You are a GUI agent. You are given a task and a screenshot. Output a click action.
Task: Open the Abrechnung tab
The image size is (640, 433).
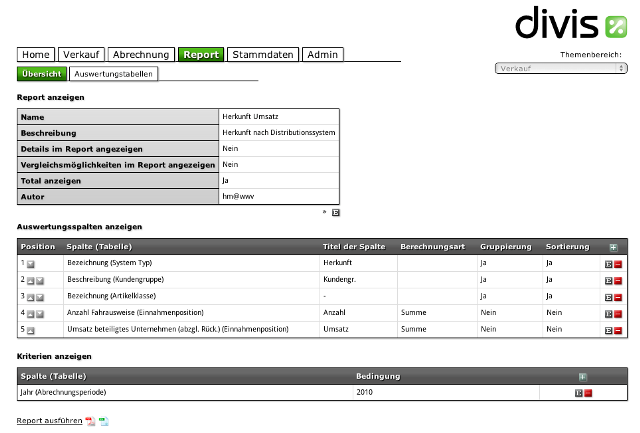pos(140,54)
